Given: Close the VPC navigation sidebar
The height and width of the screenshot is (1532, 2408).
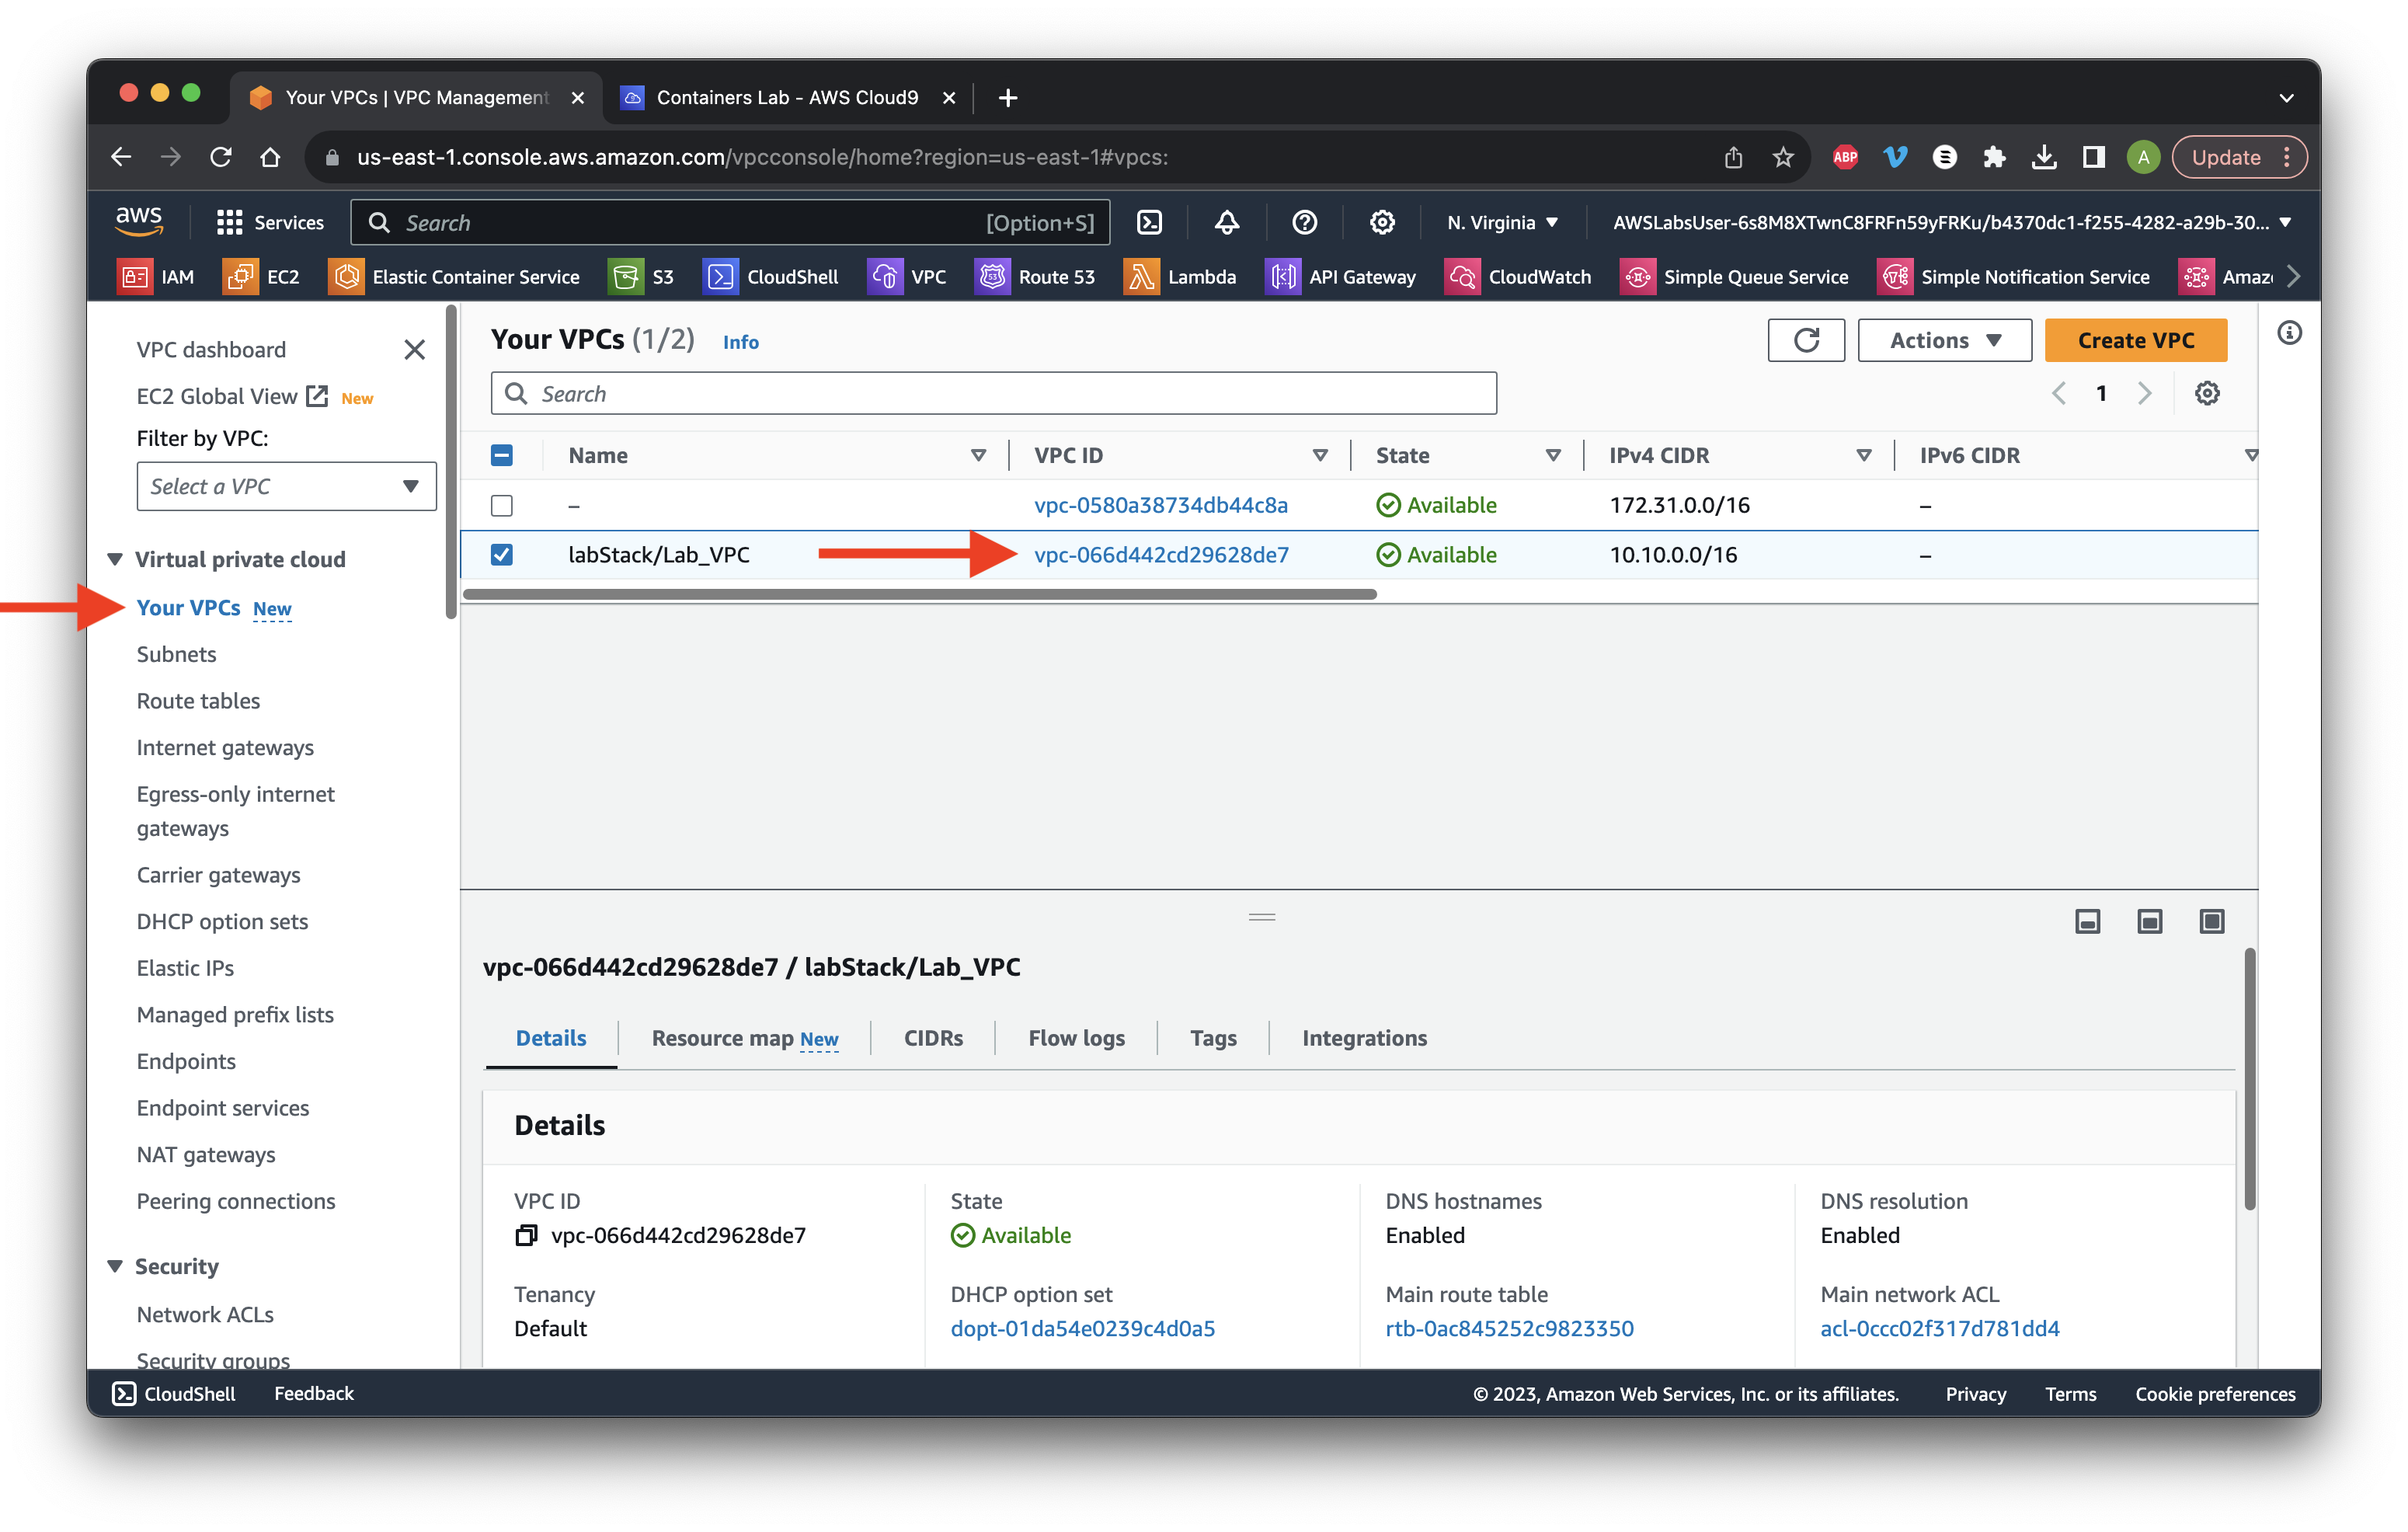Looking at the screenshot, I should click(x=414, y=350).
